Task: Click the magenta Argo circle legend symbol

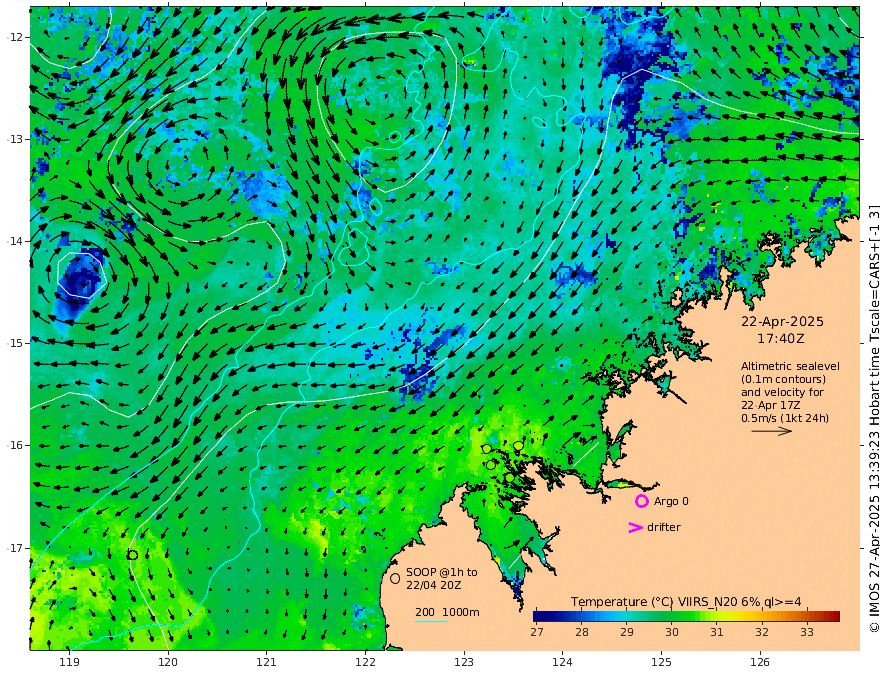Action: [641, 501]
